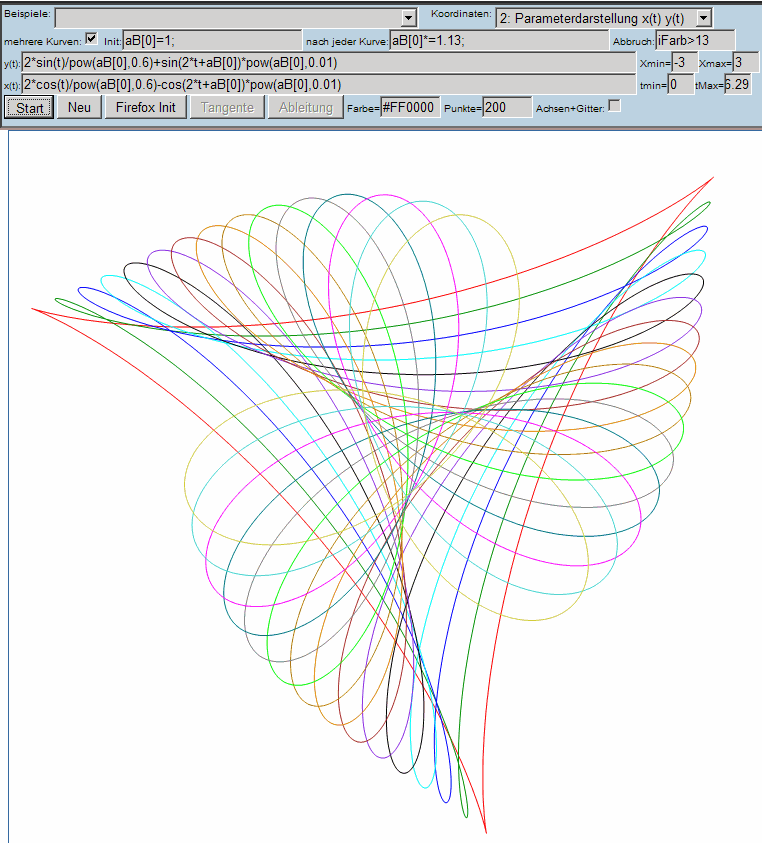Click the Neu button

(x=79, y=107)
